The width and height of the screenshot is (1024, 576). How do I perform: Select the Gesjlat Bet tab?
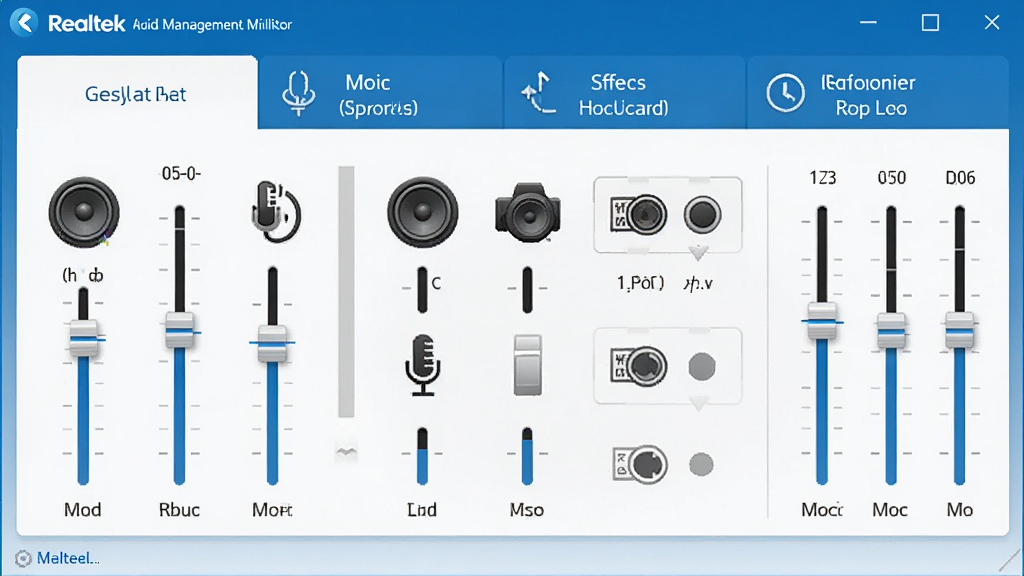click(x=137, y=93)
